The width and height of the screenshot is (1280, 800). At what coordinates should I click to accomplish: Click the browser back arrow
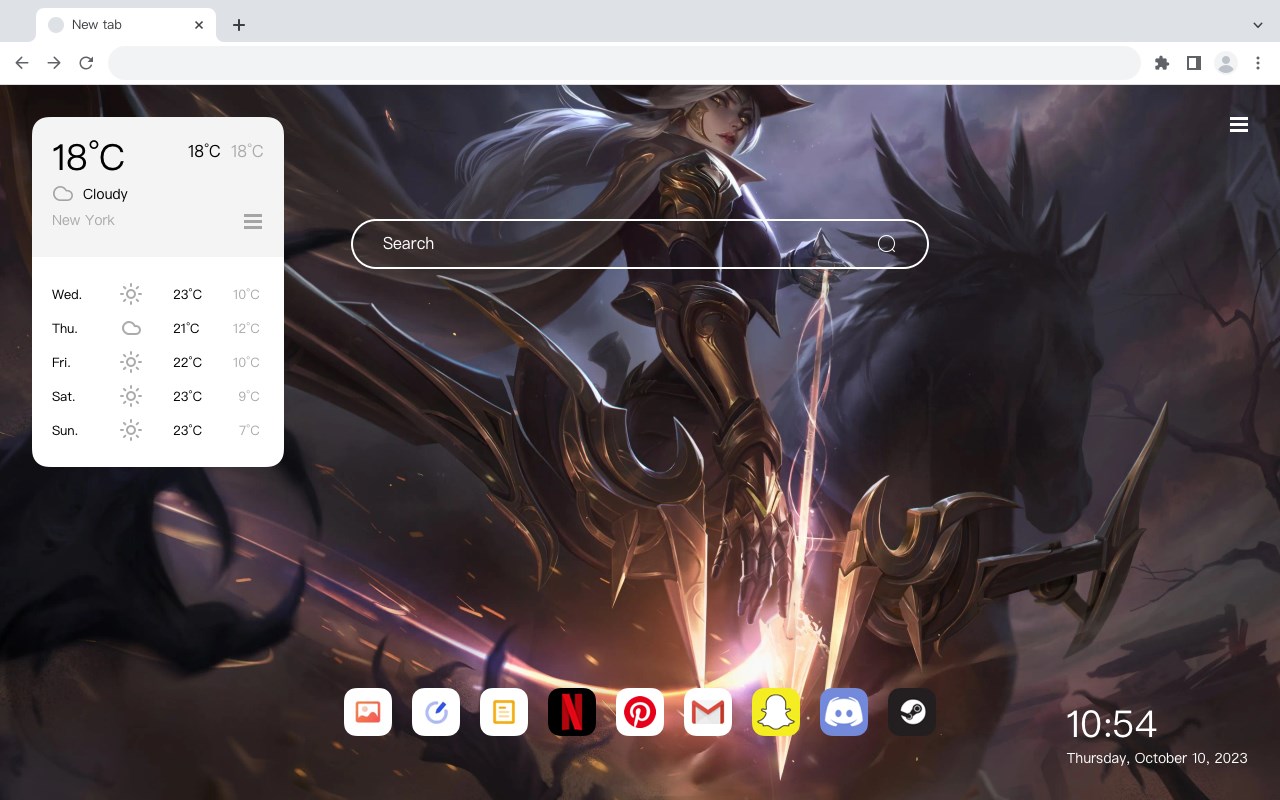pos(22,63)
